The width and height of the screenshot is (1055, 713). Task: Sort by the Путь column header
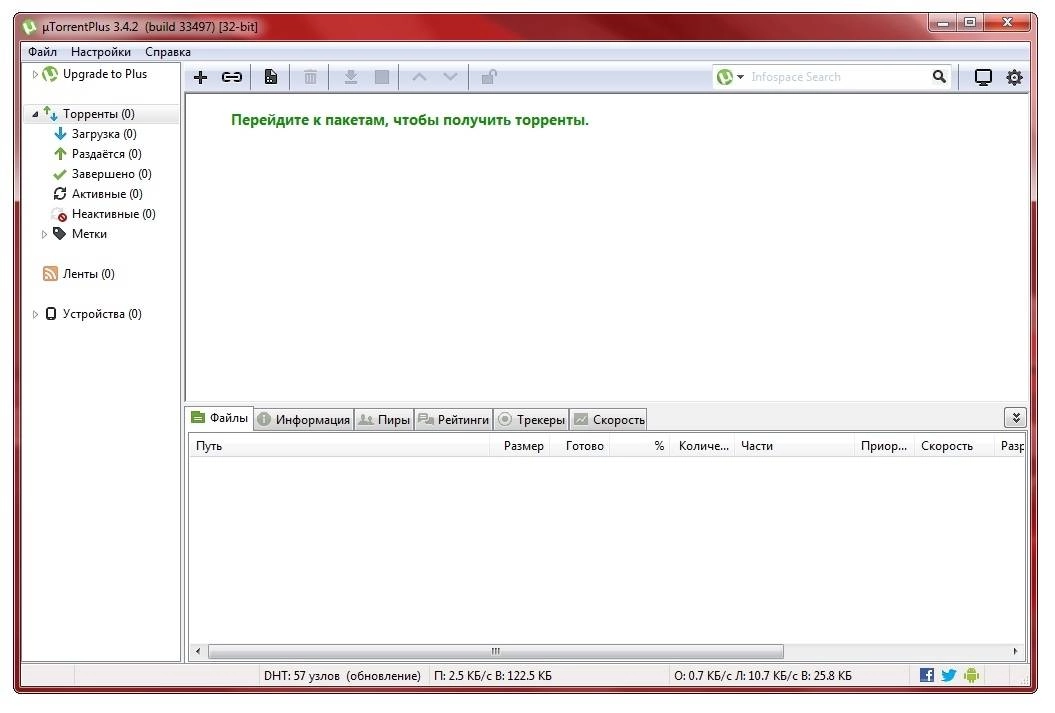[x=340, y=446]
